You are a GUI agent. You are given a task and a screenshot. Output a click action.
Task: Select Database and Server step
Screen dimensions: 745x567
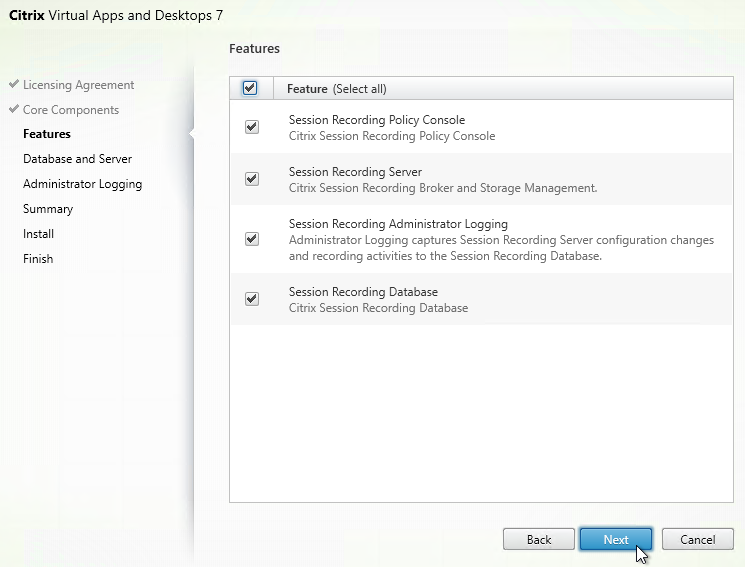tap(77, 159)
